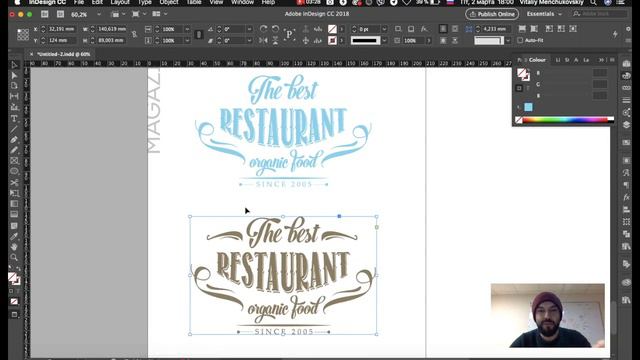Select the Rectangle Frame tool
This screenshot has height=360, width=640.
point(14,160)
